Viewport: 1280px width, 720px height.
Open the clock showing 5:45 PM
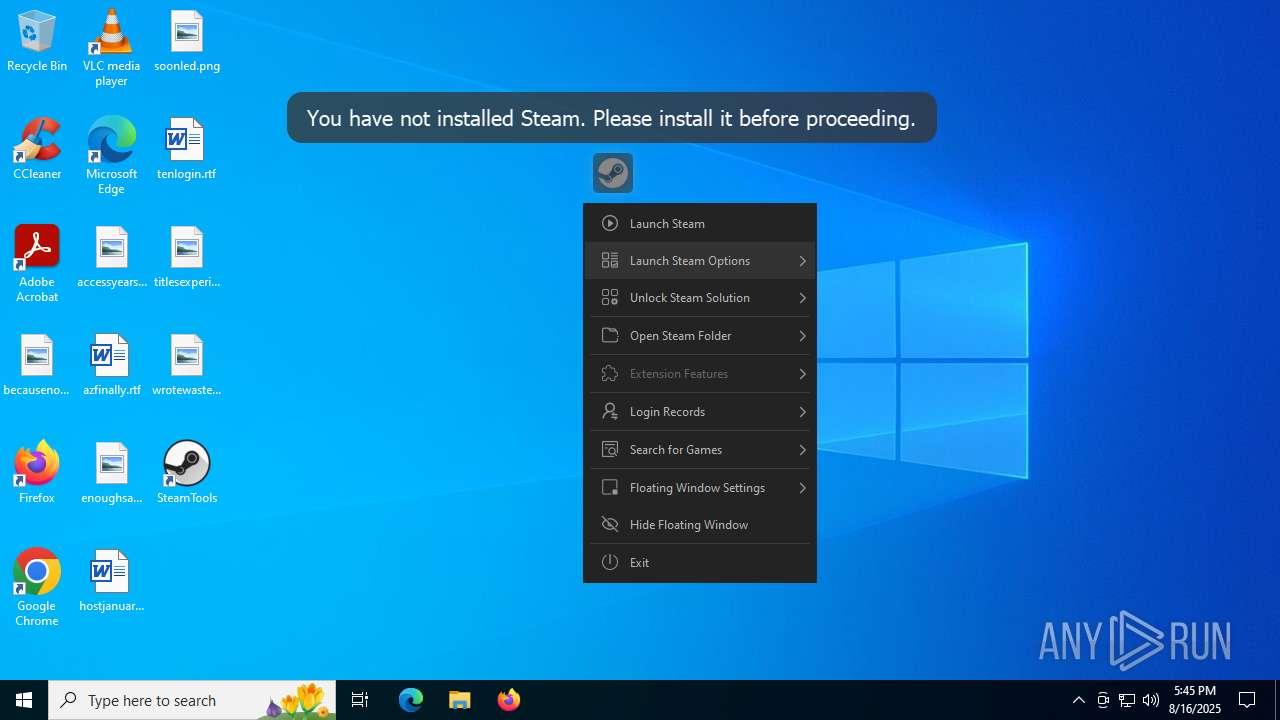tap(1197, 700)
